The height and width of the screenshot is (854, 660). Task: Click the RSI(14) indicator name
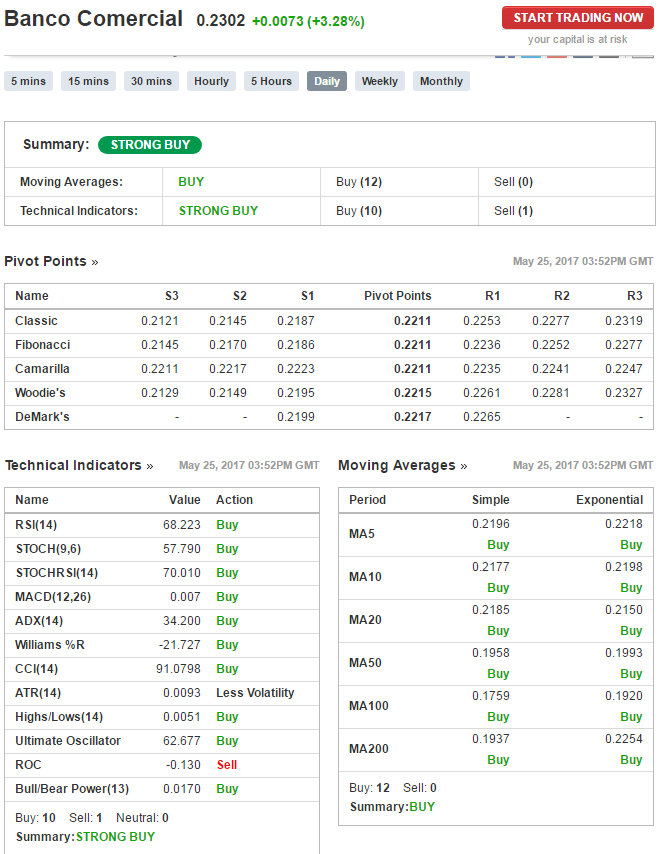(36, 525)
